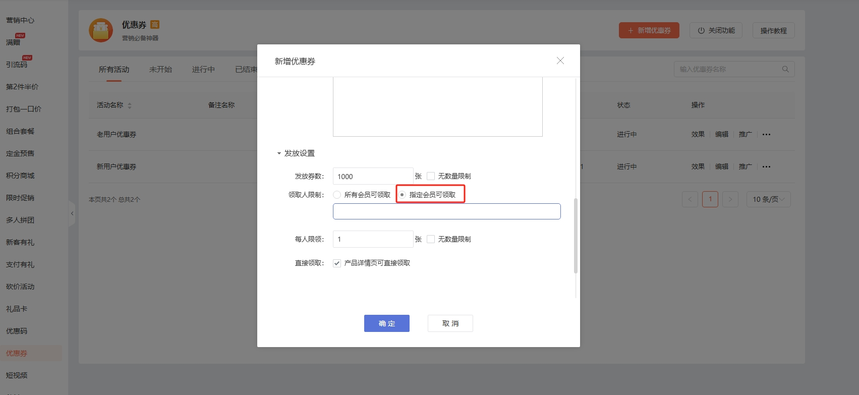
Task: Open 组合套餐 in sidebar
Action: click(x=20, y=131)
